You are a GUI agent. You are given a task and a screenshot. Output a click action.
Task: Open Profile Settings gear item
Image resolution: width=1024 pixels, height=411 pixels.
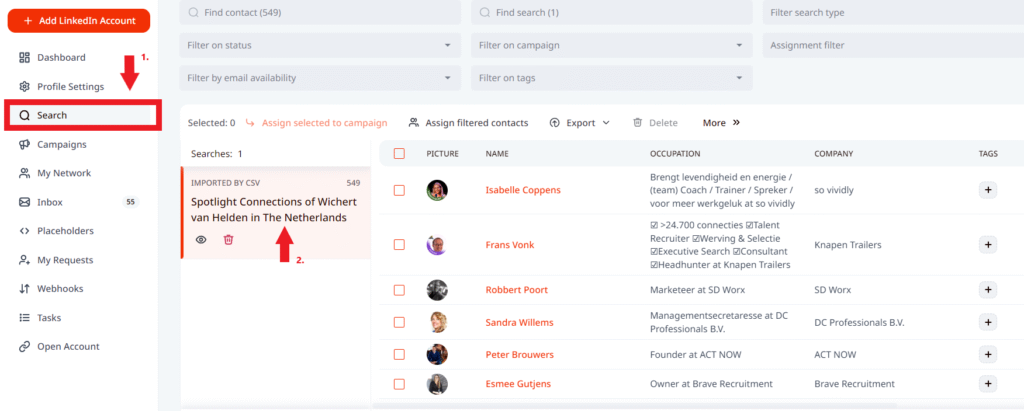70,87
